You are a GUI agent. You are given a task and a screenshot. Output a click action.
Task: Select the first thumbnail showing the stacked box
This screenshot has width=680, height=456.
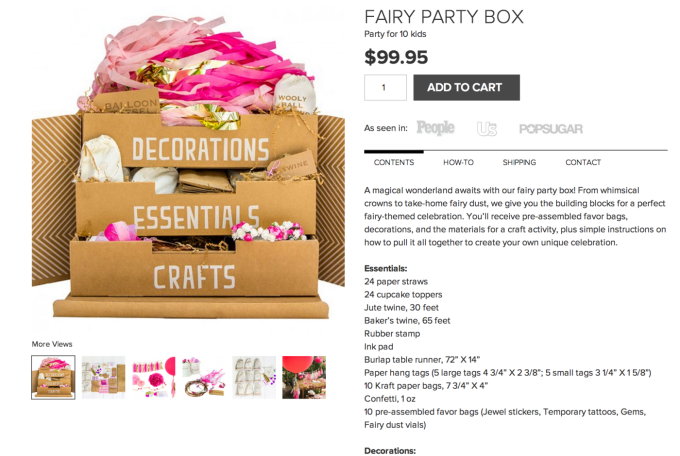click(53, 377)
